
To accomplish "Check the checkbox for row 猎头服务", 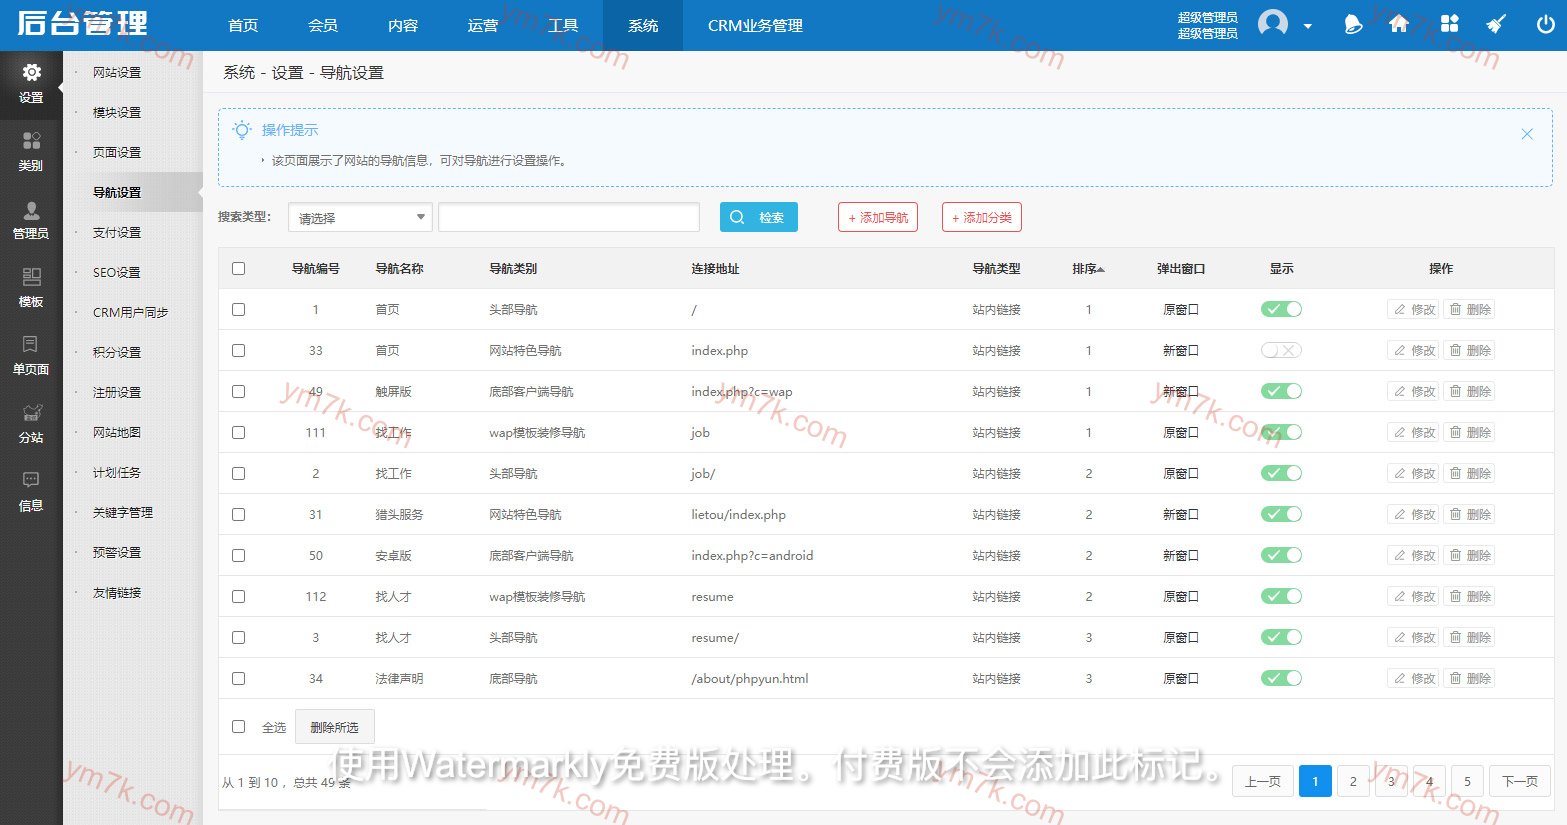I will coord(238,514).
